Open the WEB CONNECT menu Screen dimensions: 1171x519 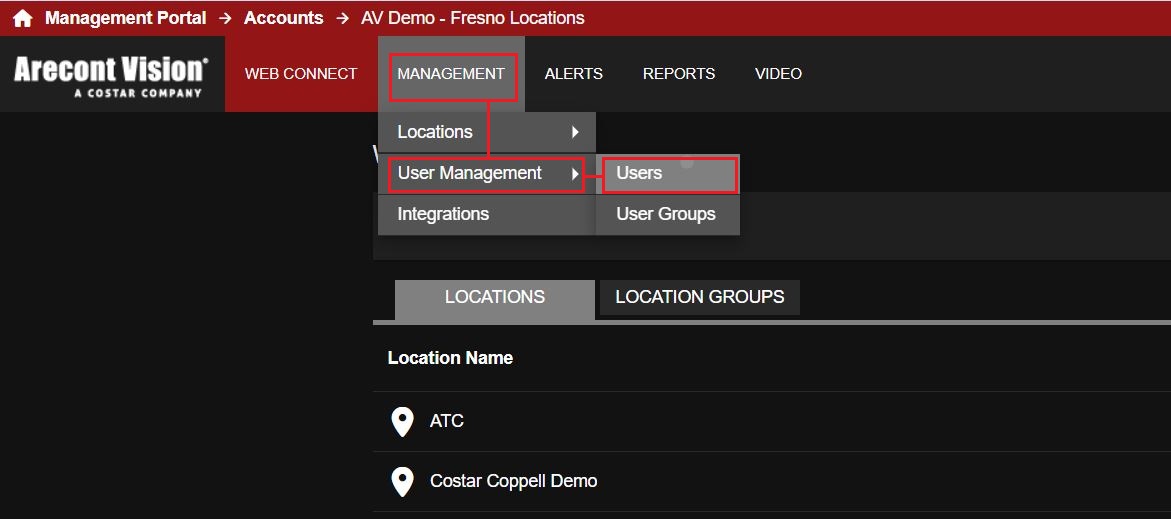(301, 74)
